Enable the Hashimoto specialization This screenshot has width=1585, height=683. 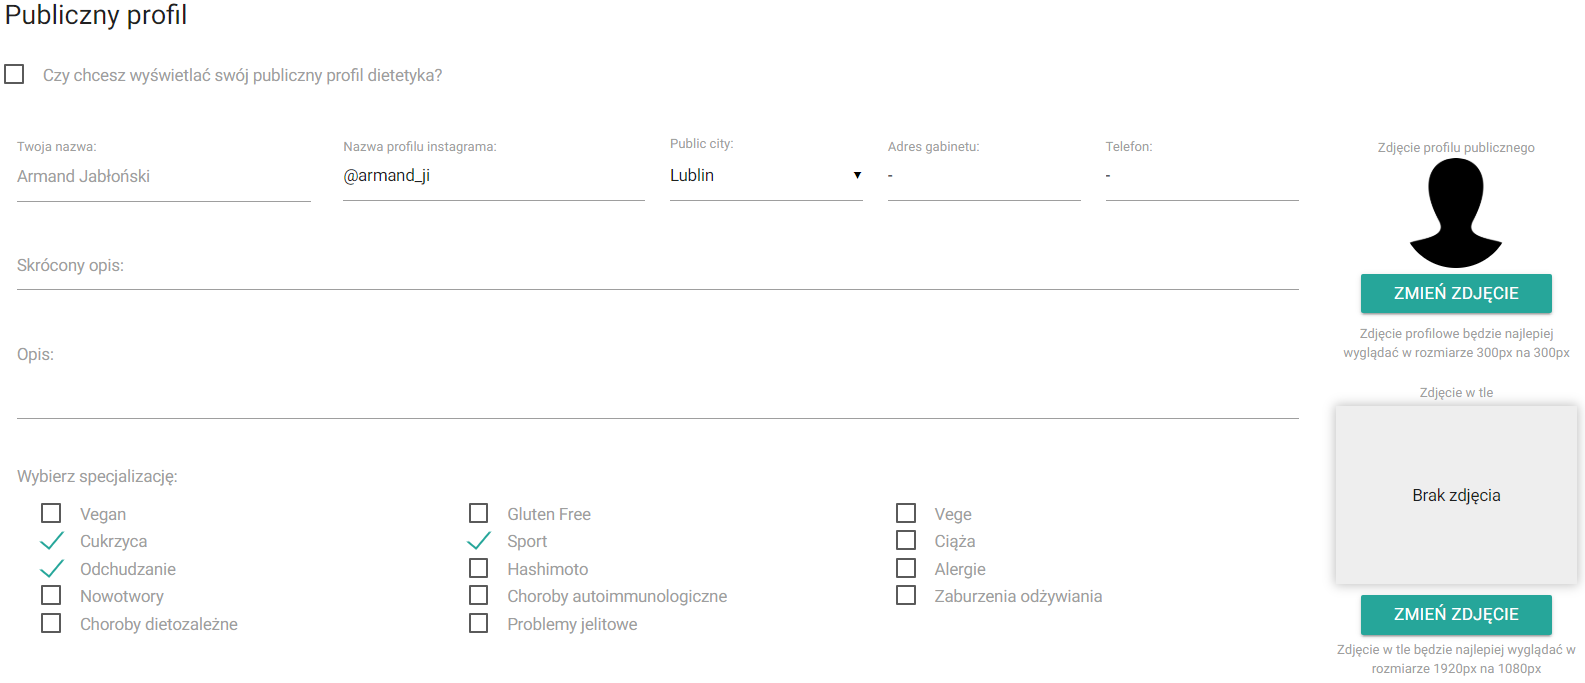tap(479, 568)
